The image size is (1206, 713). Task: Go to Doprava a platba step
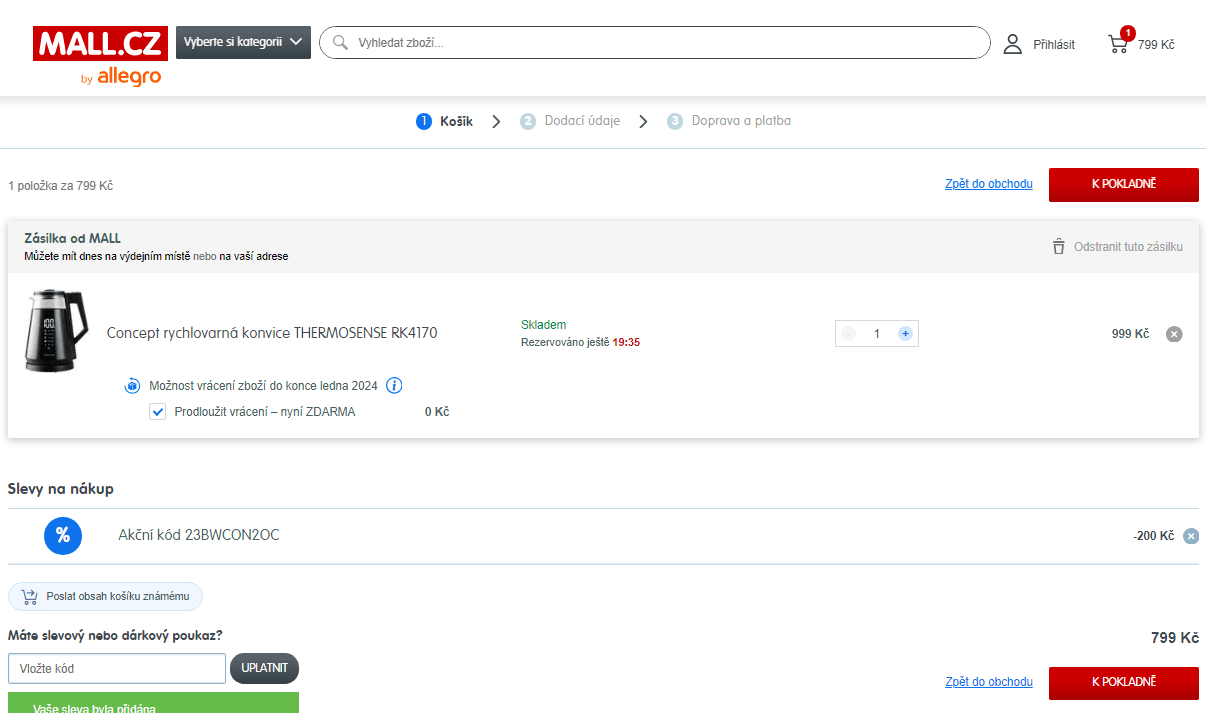[729, 121]
